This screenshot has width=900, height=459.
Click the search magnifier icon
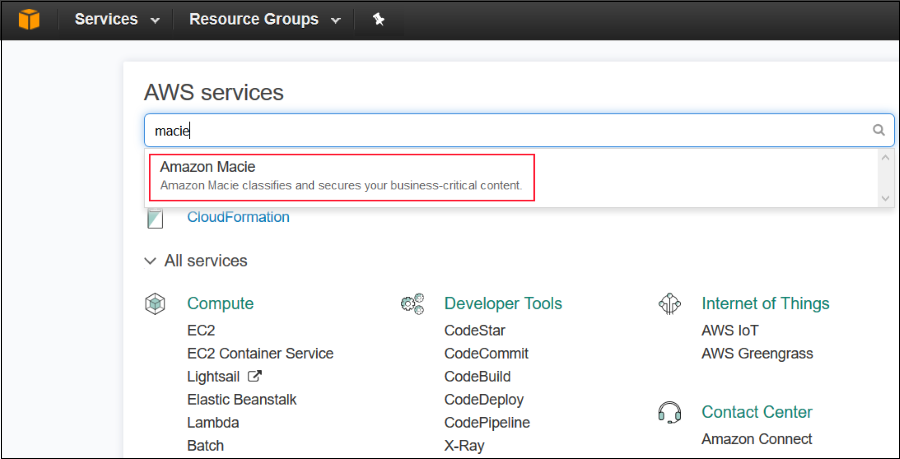[x=878, y=130]
